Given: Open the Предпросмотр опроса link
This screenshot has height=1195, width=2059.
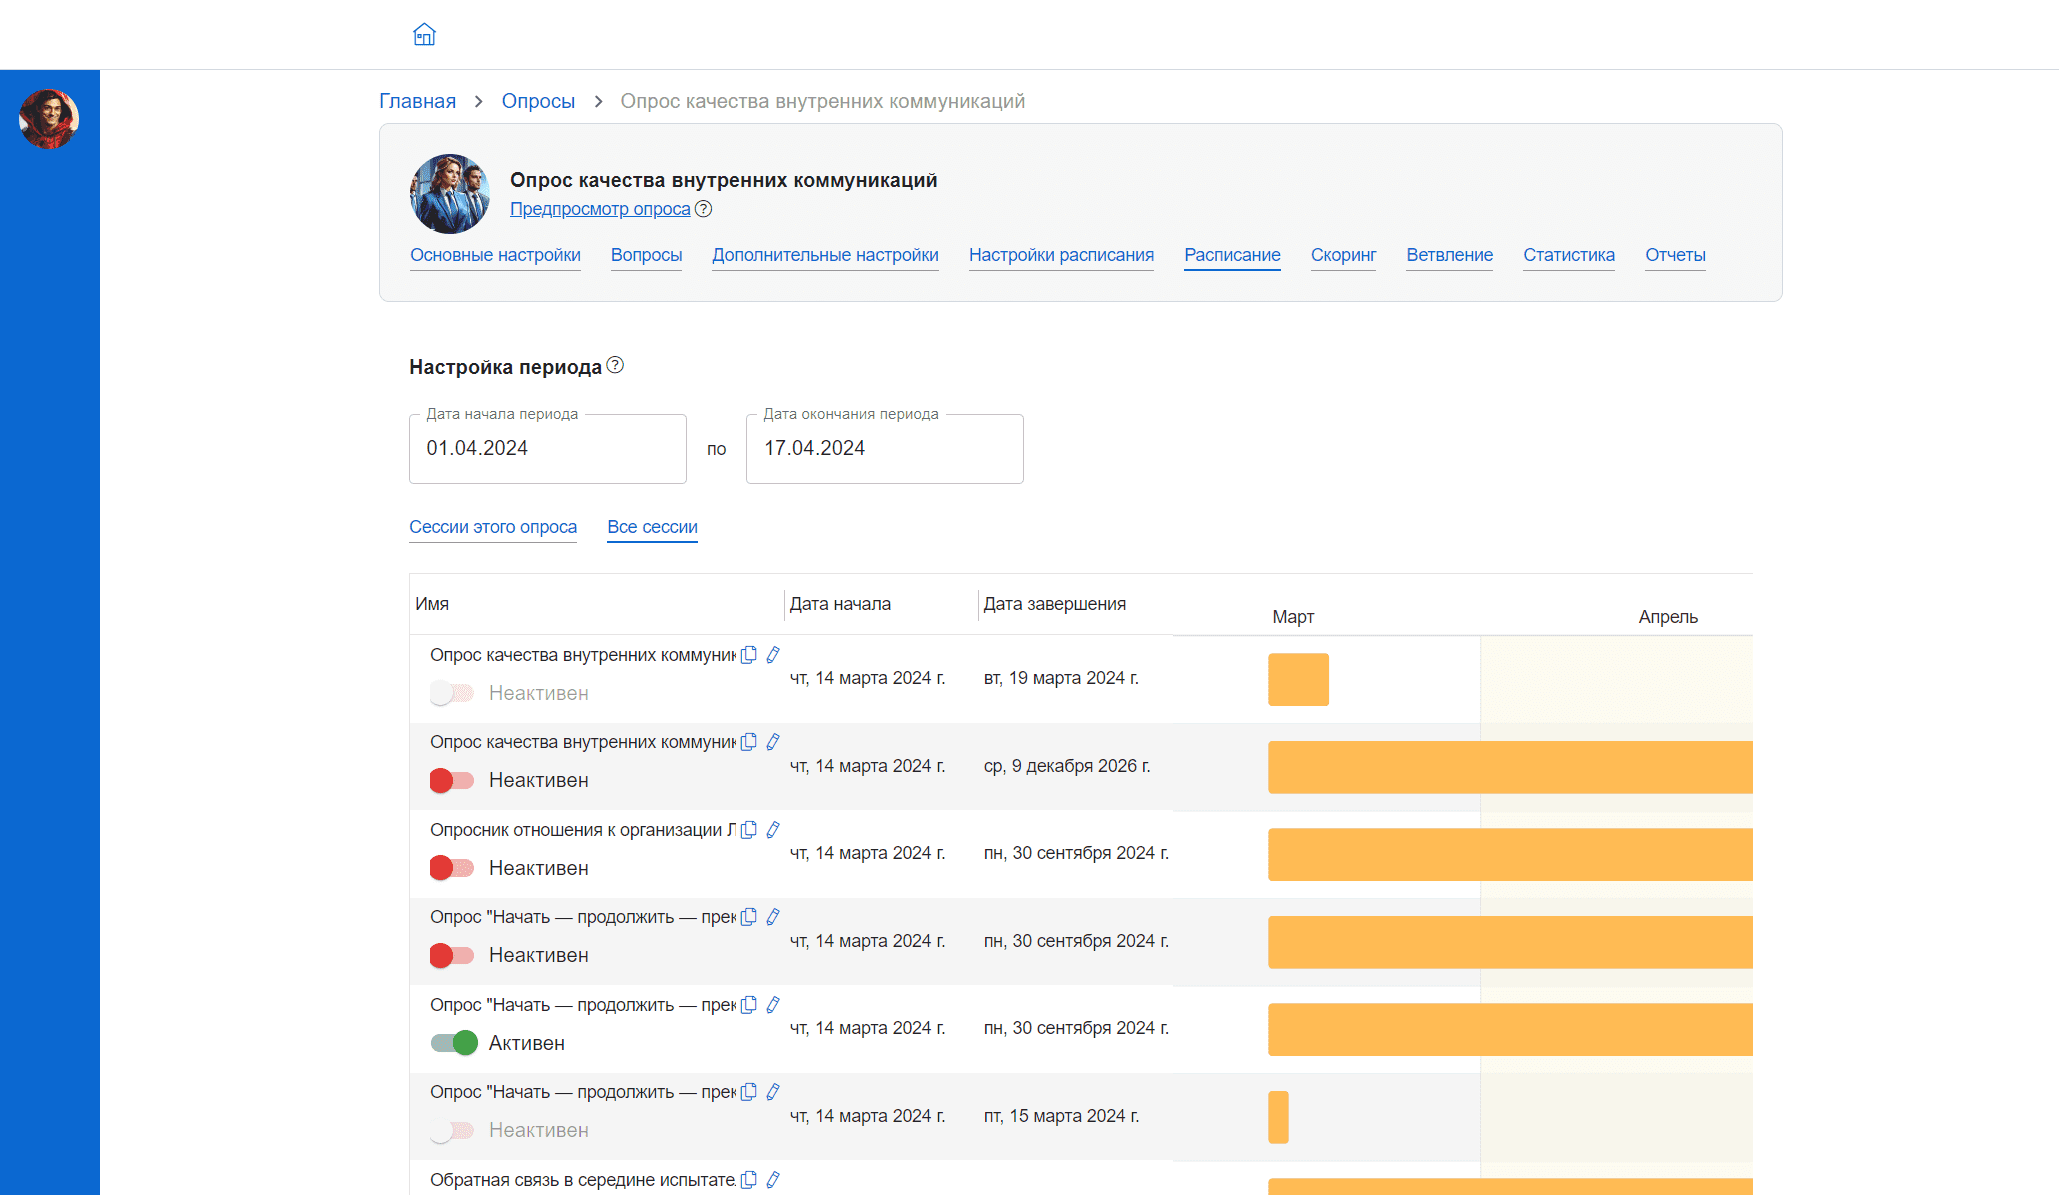Looking at the screenshot, I should click(x=600, y=209).
